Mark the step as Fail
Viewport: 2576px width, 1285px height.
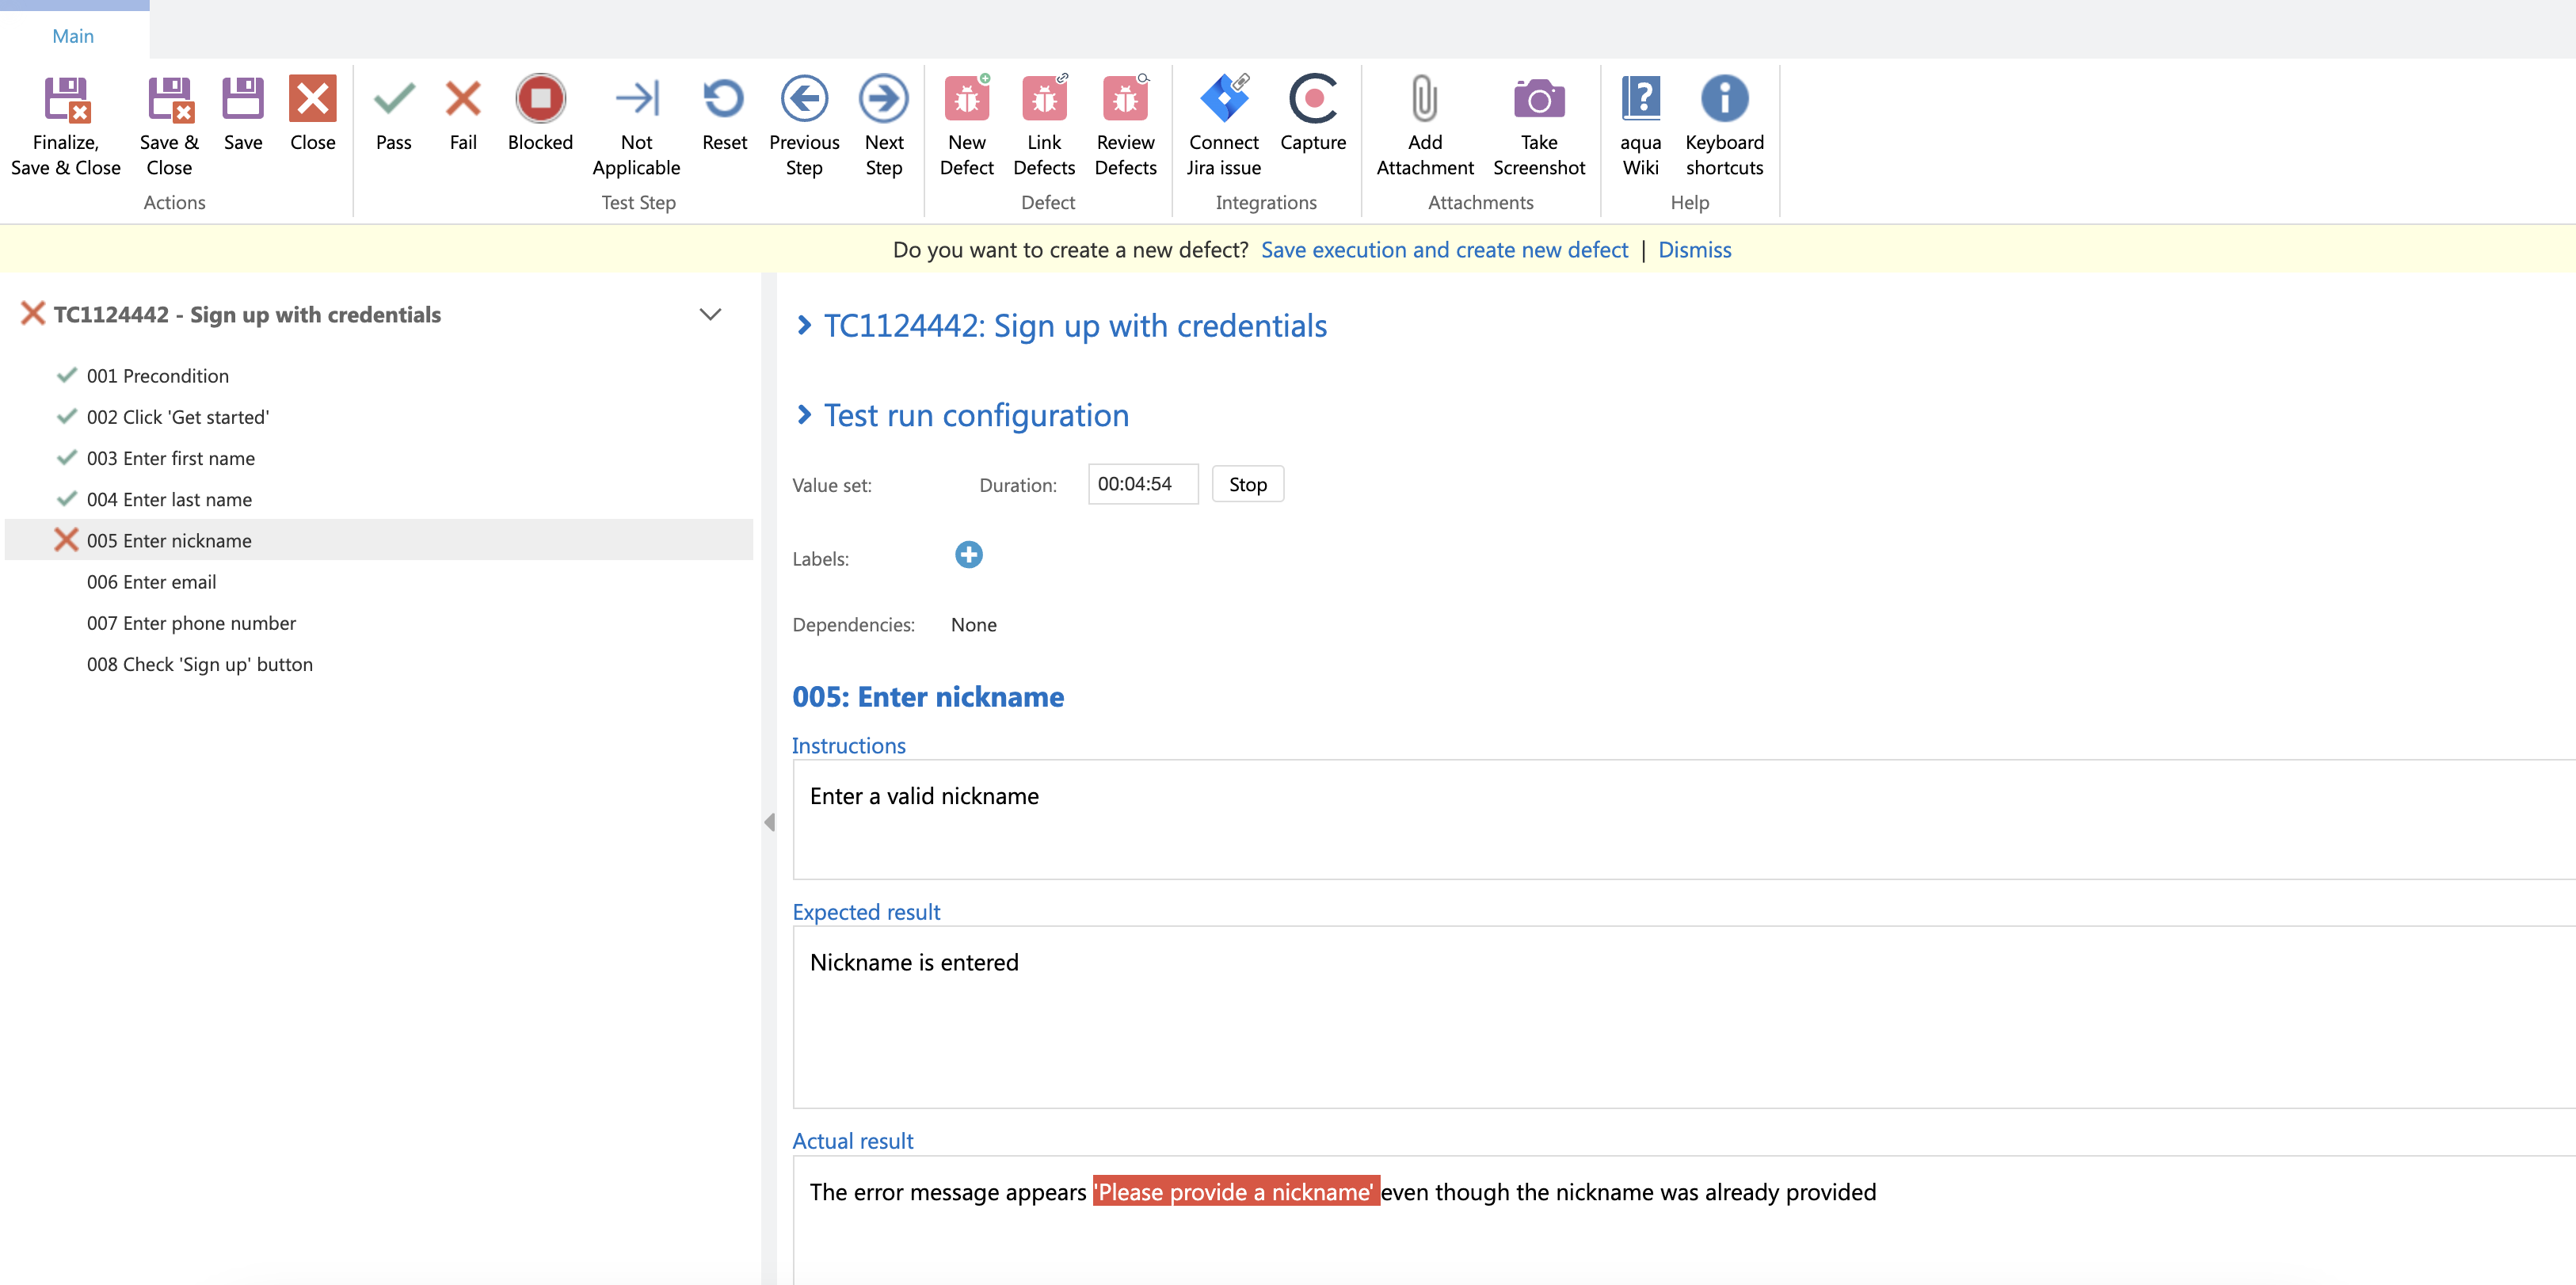point(462,99)
